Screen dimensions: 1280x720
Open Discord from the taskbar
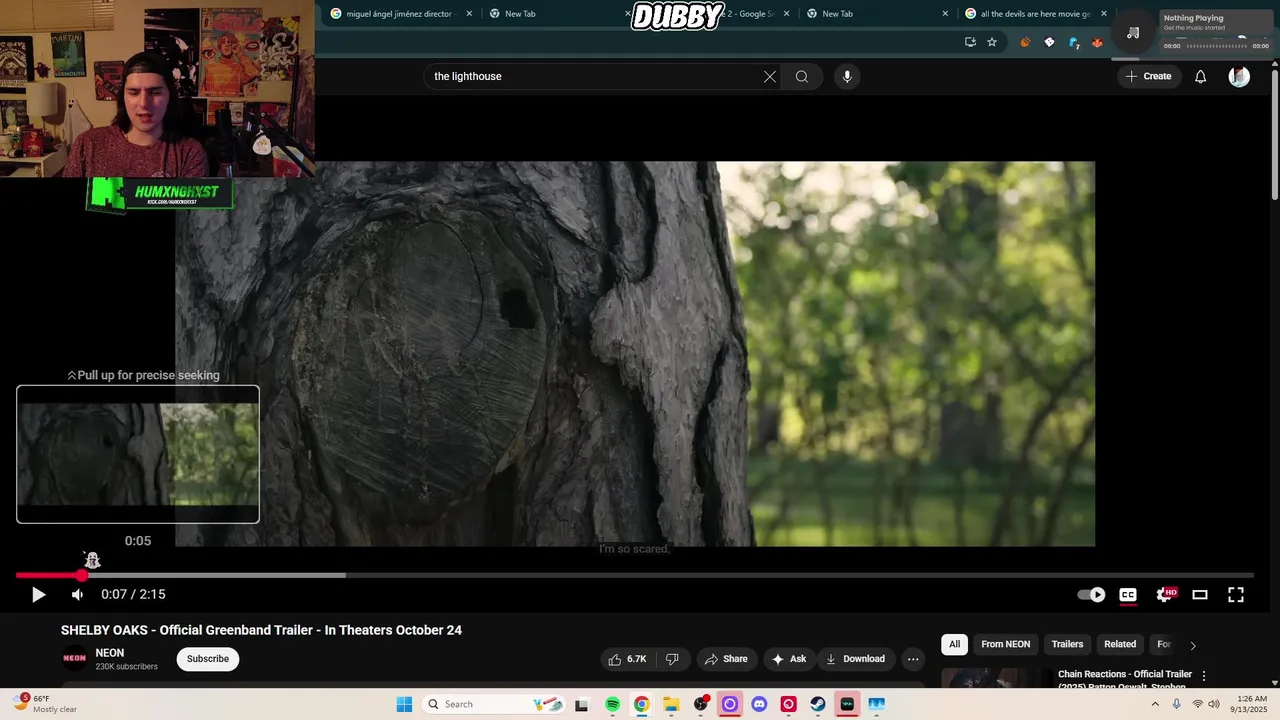[759, 704]
